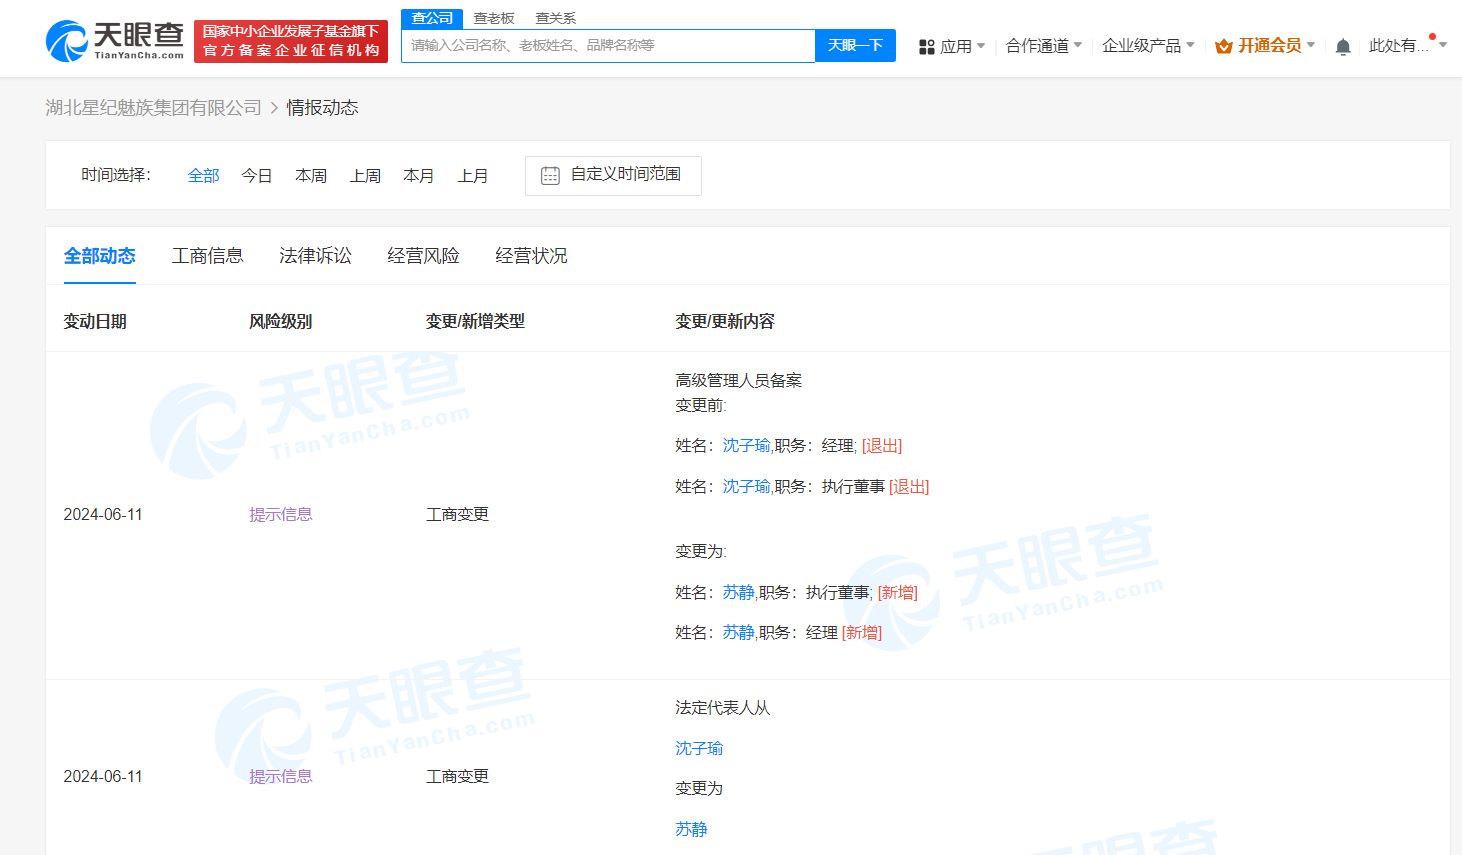Viewport: 1462px width, 855px height.
Task: Filter time by 本周
Action: pos(311,175)
